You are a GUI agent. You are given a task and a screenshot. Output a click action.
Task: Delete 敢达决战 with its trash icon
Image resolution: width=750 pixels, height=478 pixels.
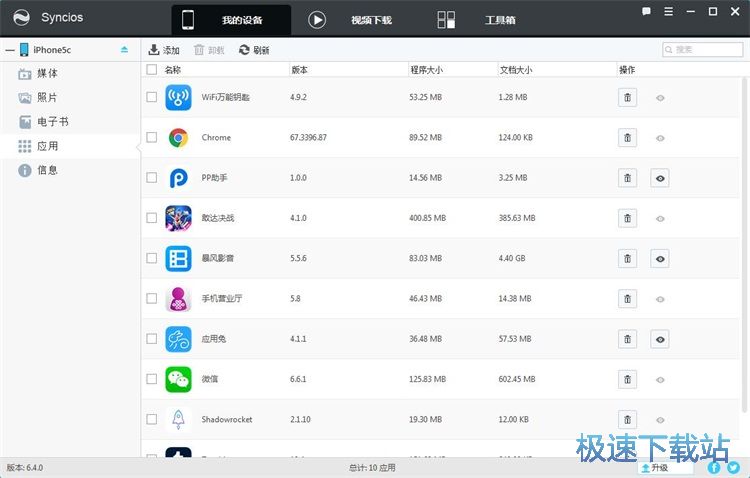click(628, 218)
